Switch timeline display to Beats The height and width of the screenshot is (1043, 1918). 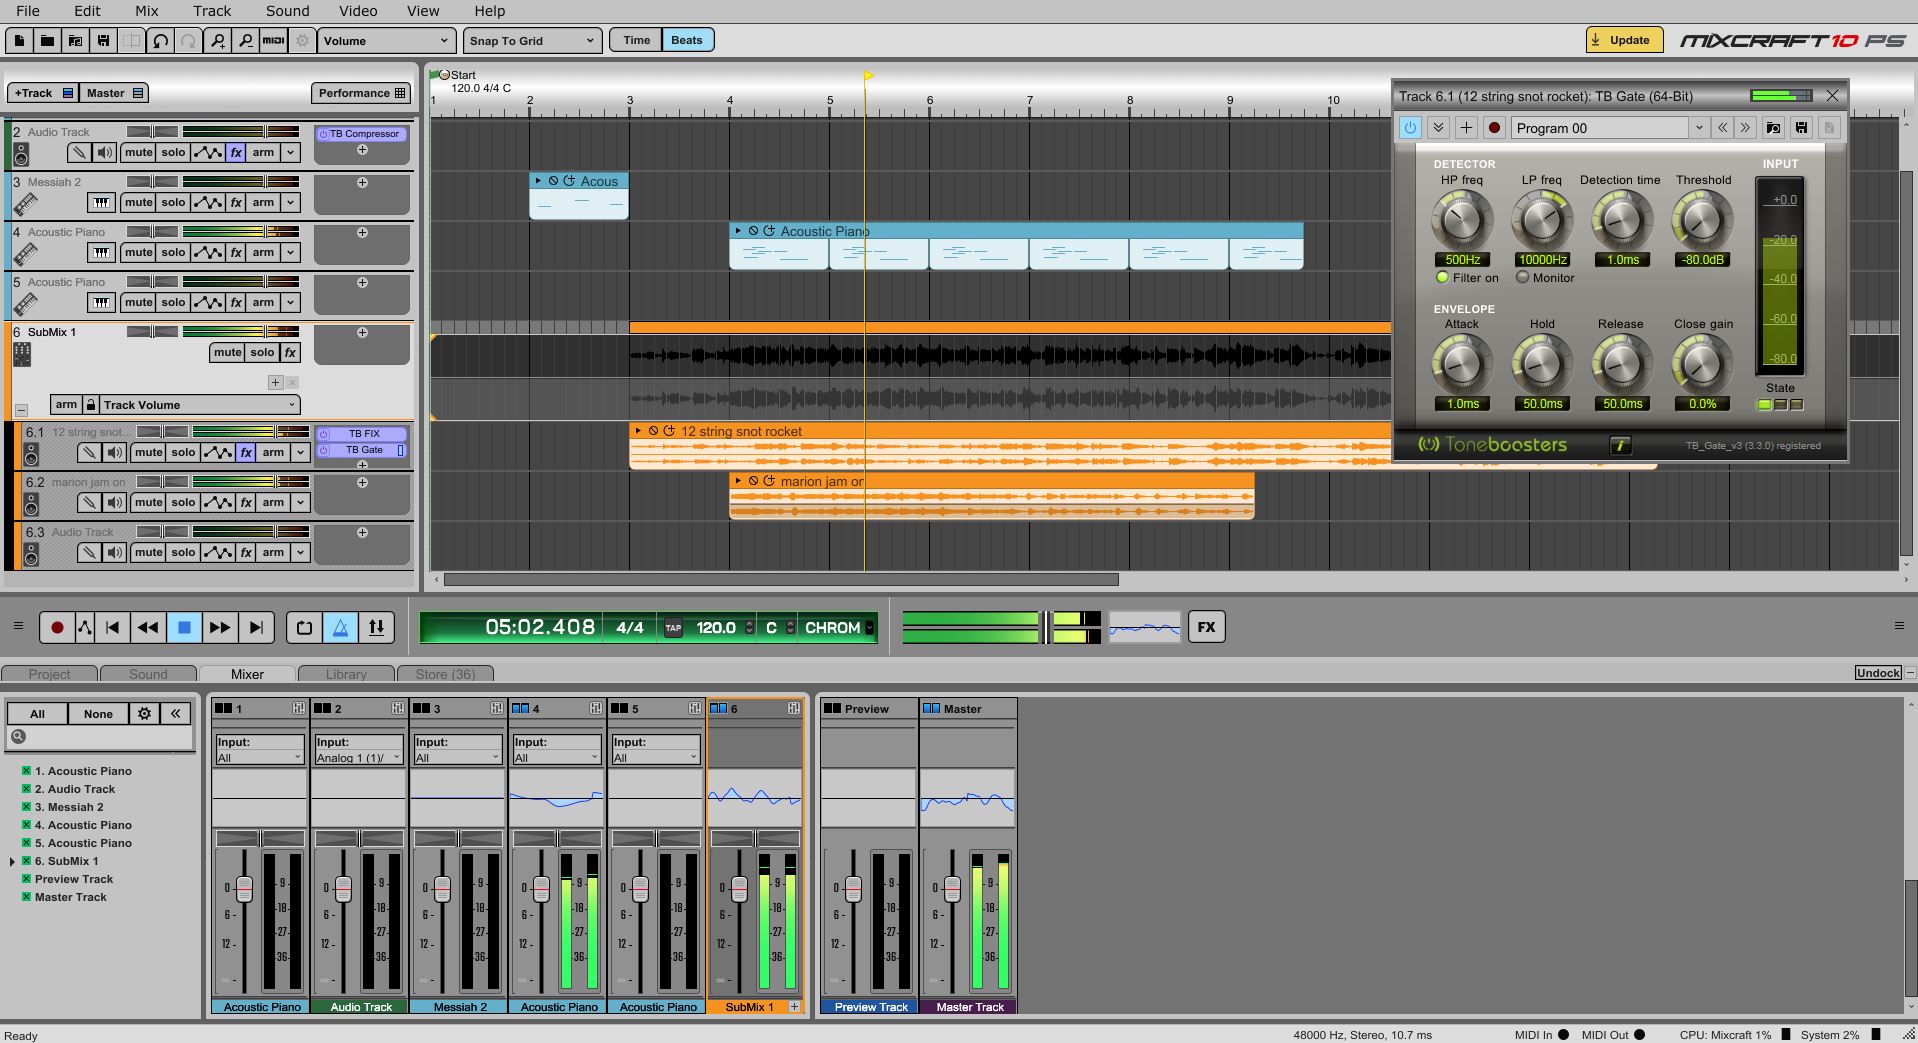687,40
